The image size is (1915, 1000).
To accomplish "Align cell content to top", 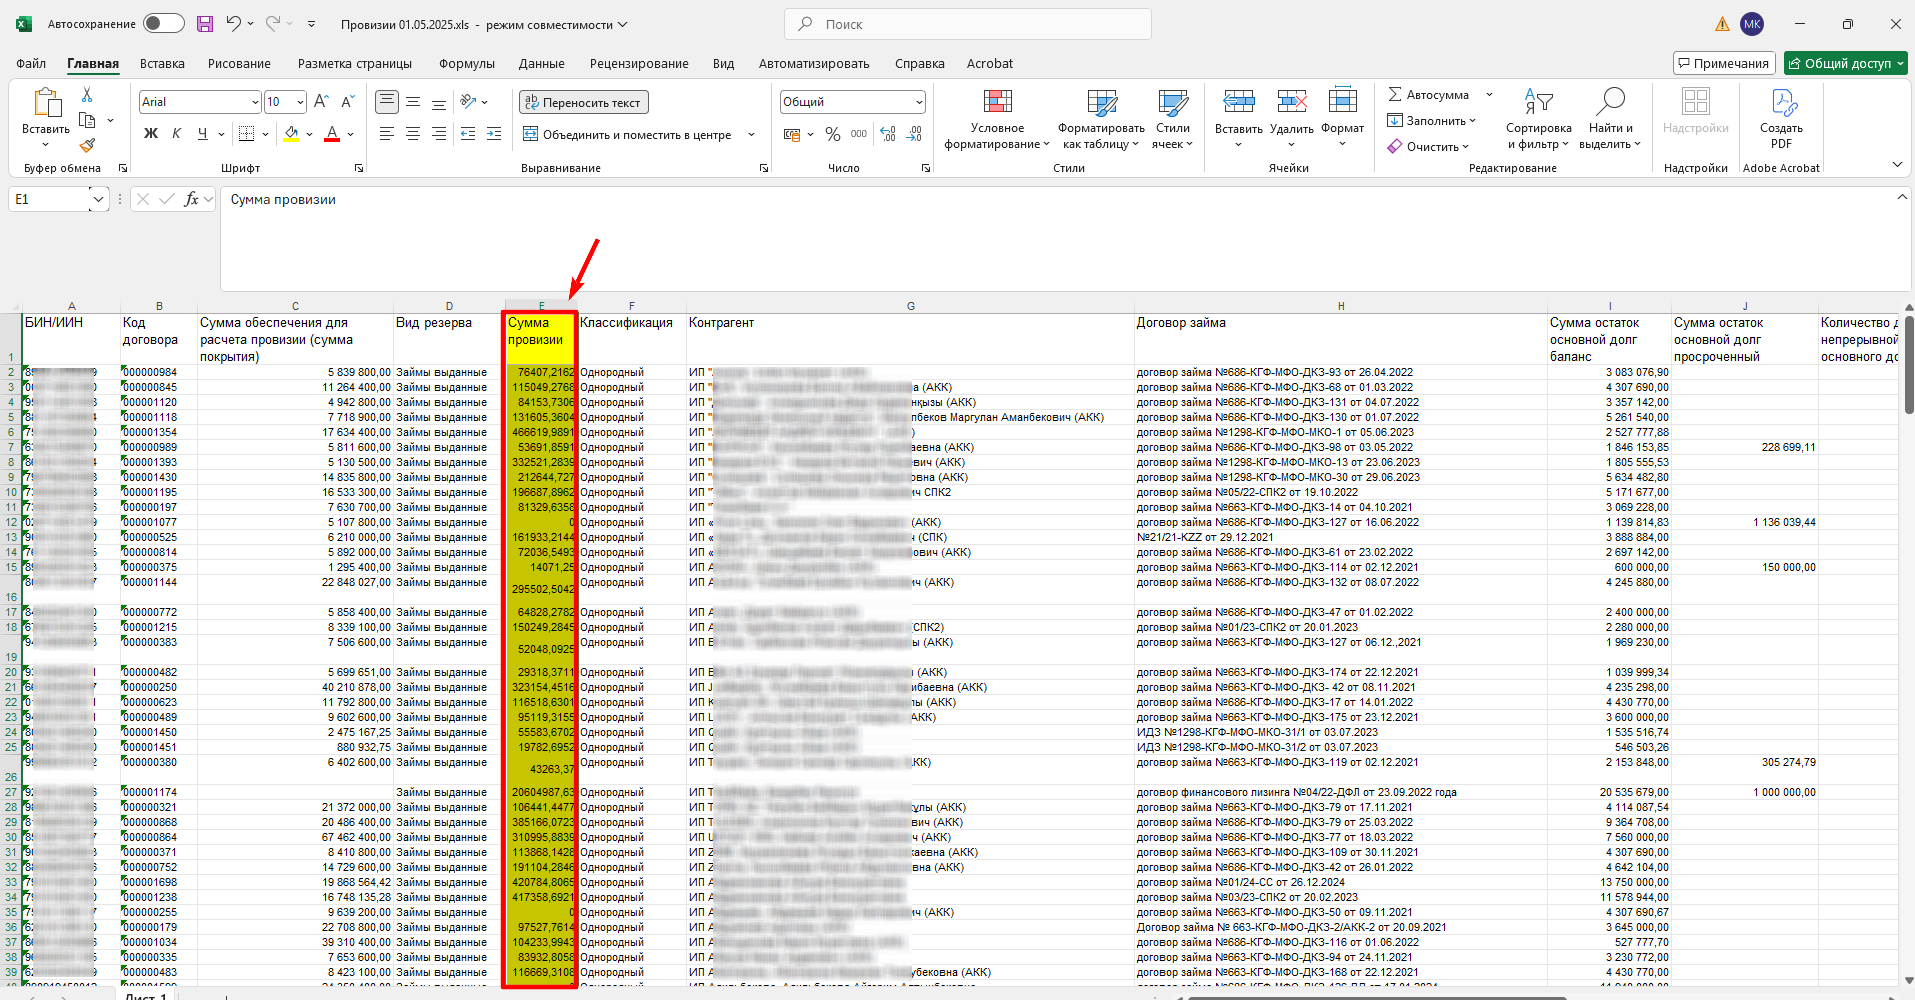I will [387, 102].
